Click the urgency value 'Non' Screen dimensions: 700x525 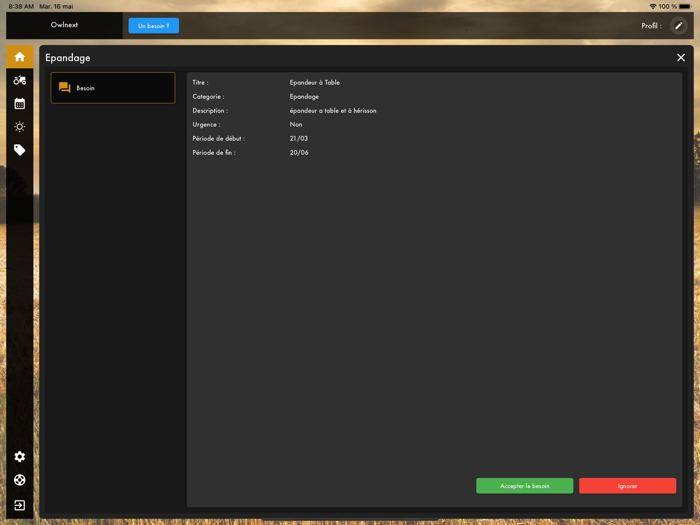point(296,125)
